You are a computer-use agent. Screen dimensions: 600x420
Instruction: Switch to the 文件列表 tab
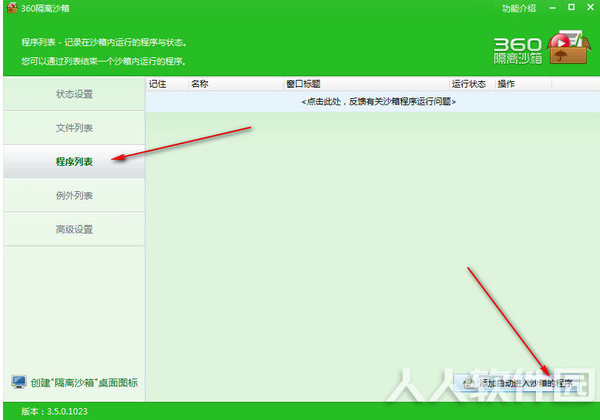pyautogui.click(x=74, y=128)
